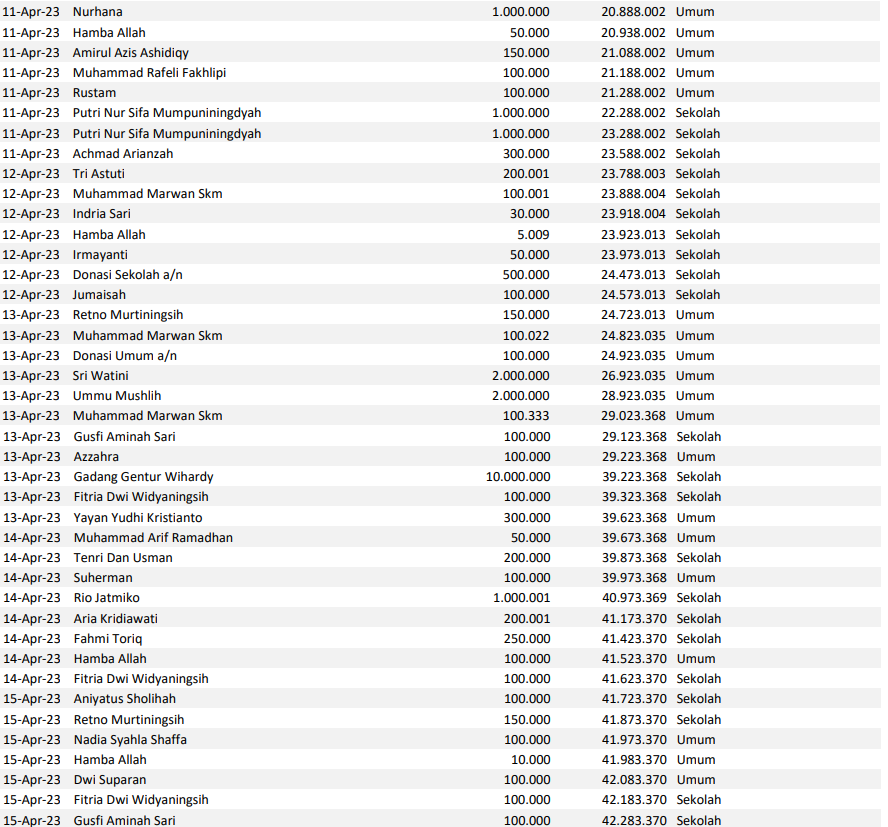Select the running balance 28.923.035
The image size is (888, 827).
633,396
